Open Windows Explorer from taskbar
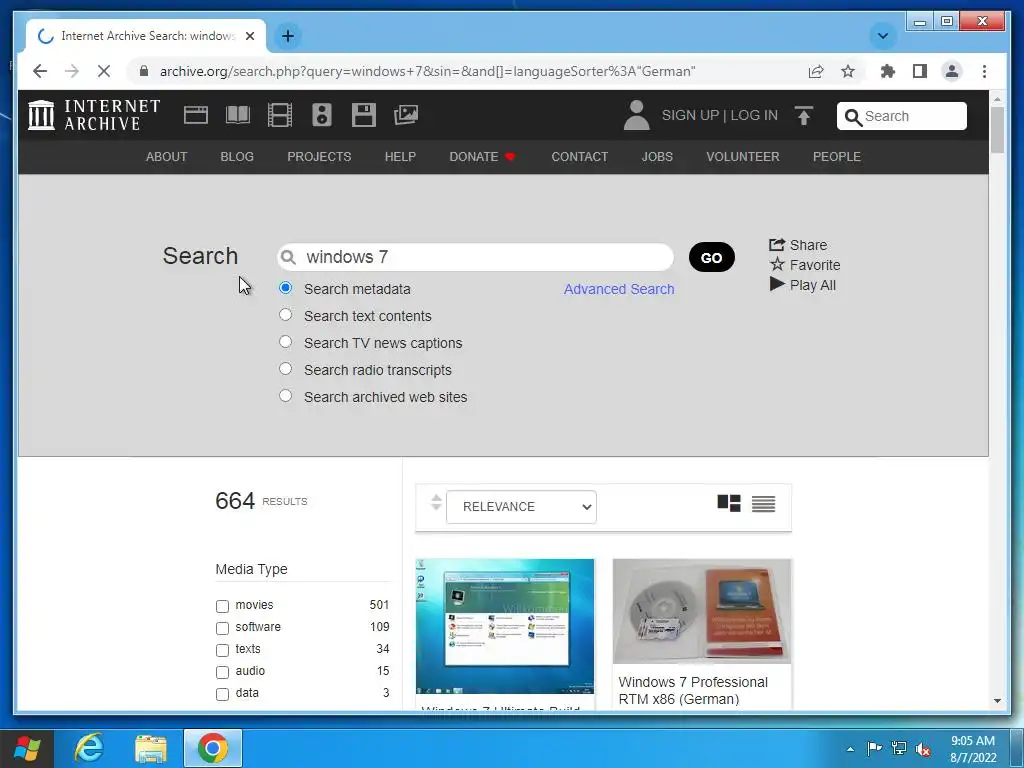Screen dimensions: 1024x768 point(151,748)
